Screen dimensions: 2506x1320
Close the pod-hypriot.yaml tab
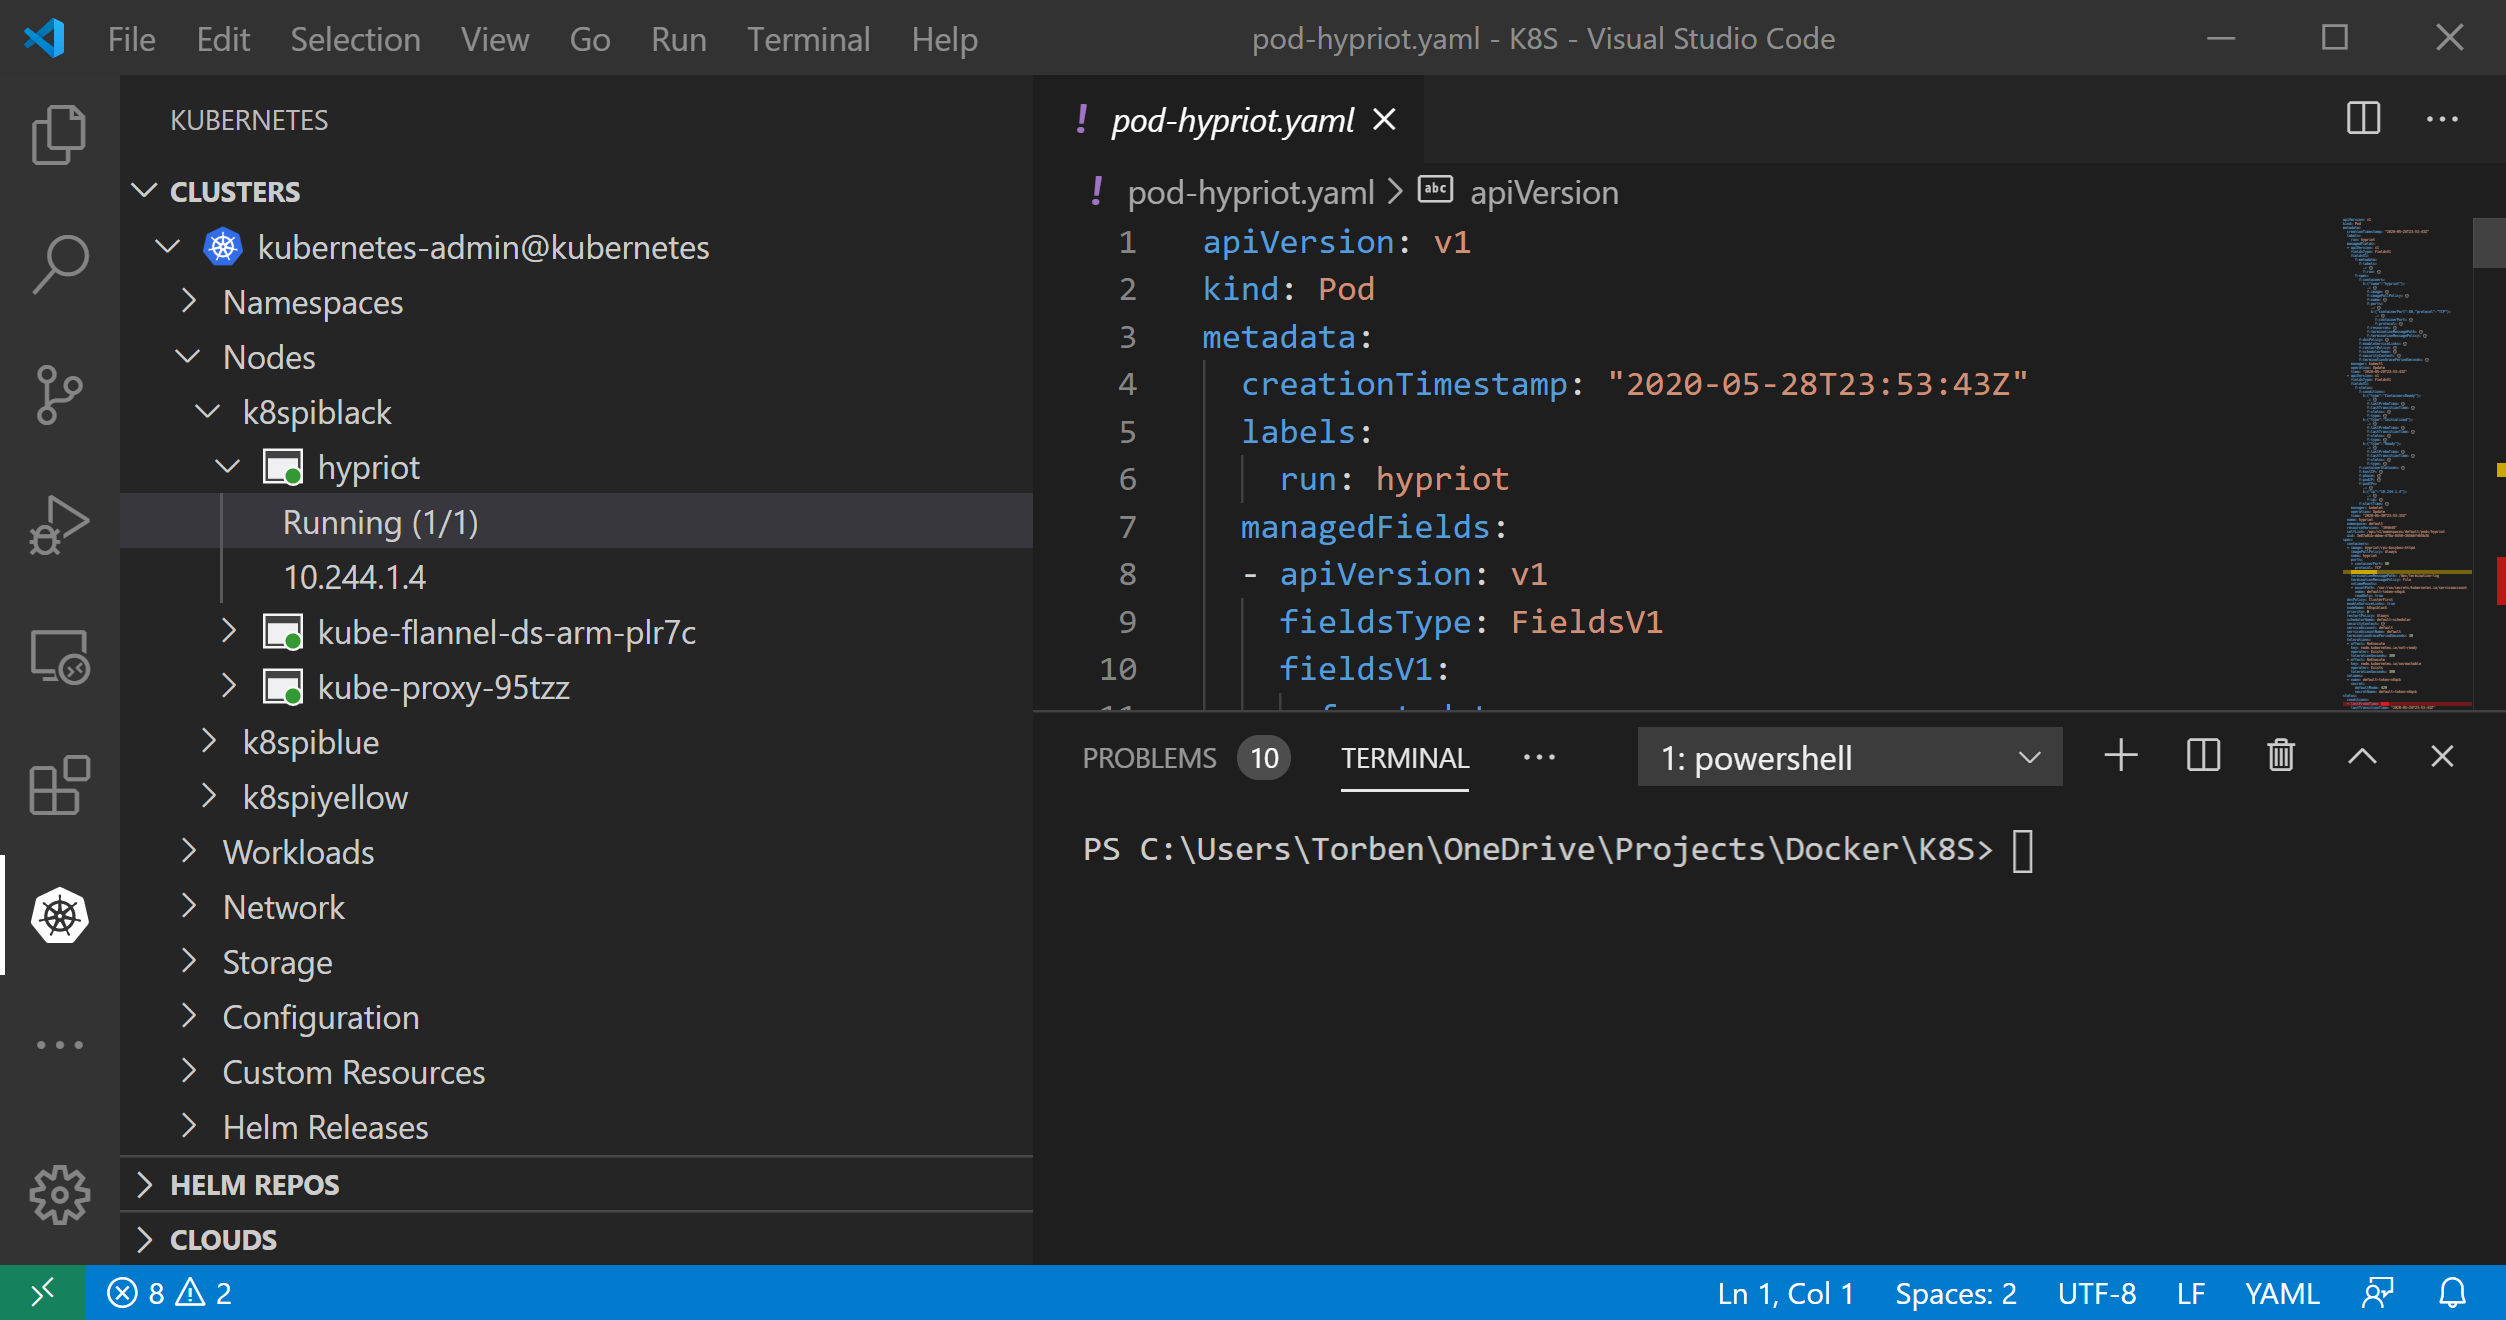[x=1384, y=120]
